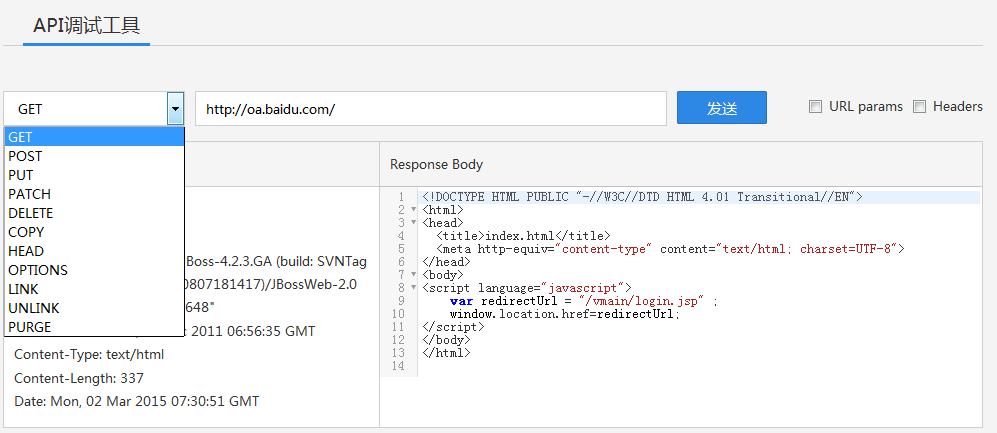
Task: Click the DOCTYPE line in response body
Action: point(642,197)
